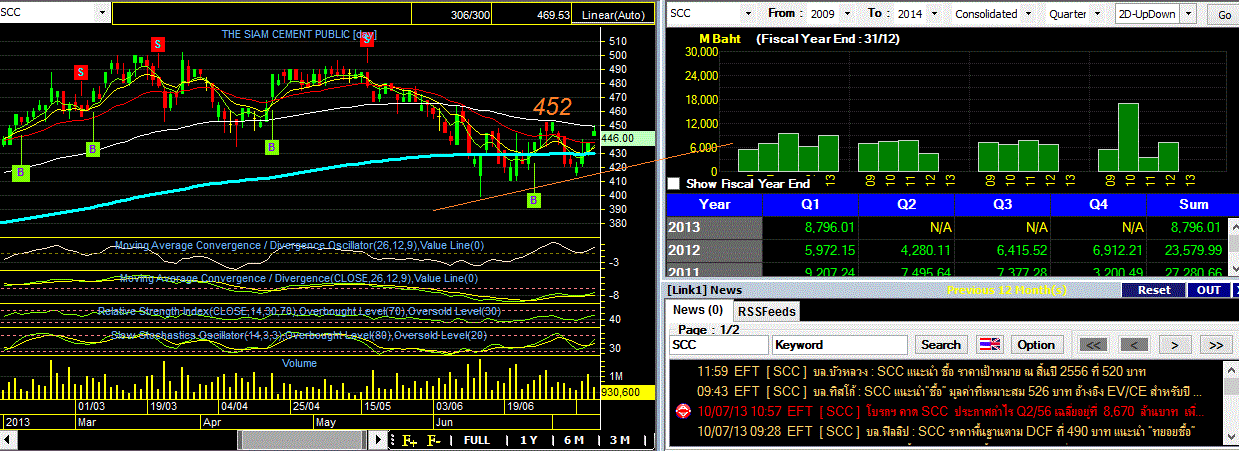The height and width of the screenshot is (451, 1243).
Task: Click the news list scroll-up arrow
Action: [x=1230, y=368]
